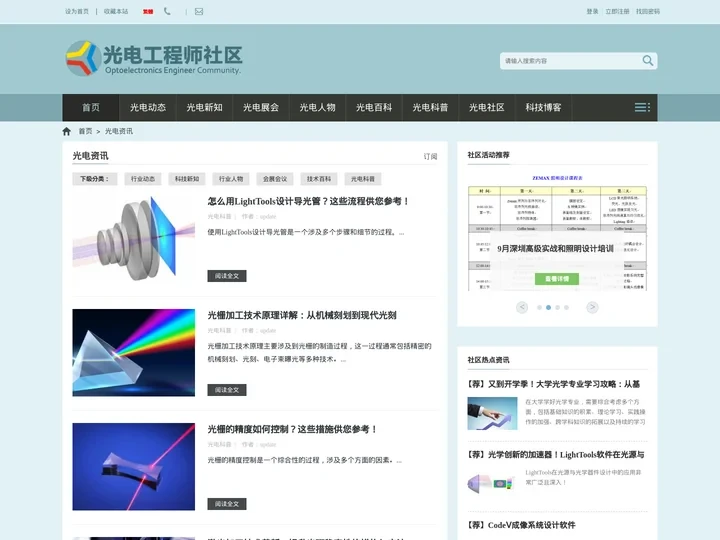This screenshot has height=540, width=720.
Task: Open the 光电科普 navigation tab
Action: tap(430, 107)
